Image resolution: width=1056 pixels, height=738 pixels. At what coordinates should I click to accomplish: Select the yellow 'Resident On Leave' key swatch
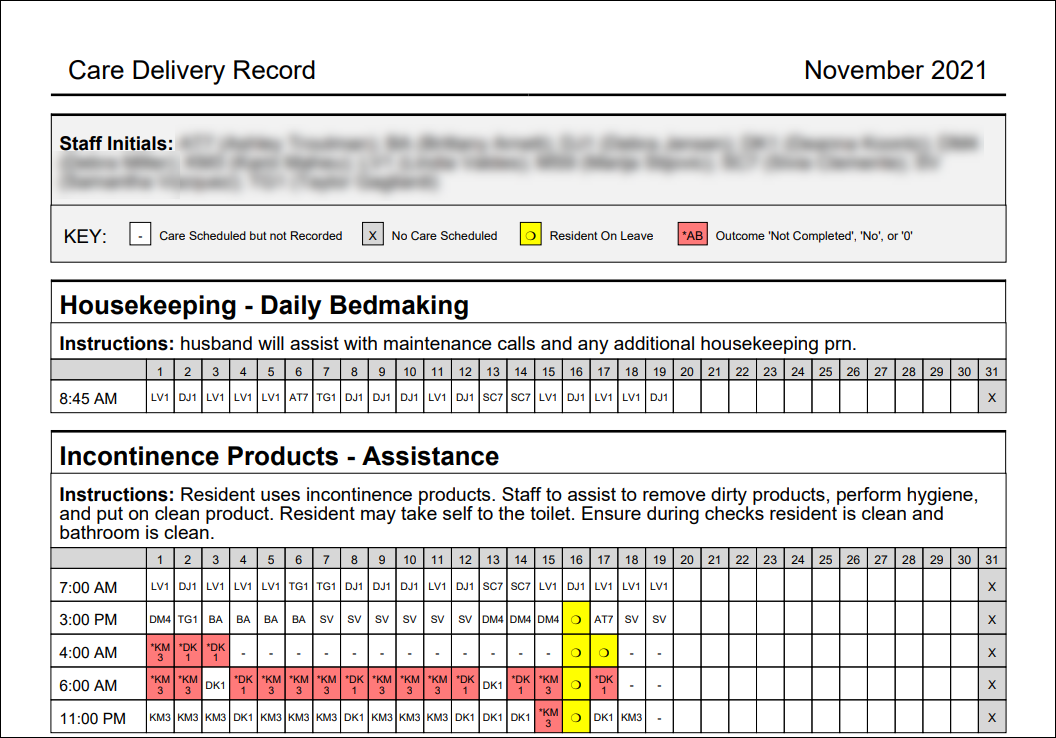coord(531,235)
